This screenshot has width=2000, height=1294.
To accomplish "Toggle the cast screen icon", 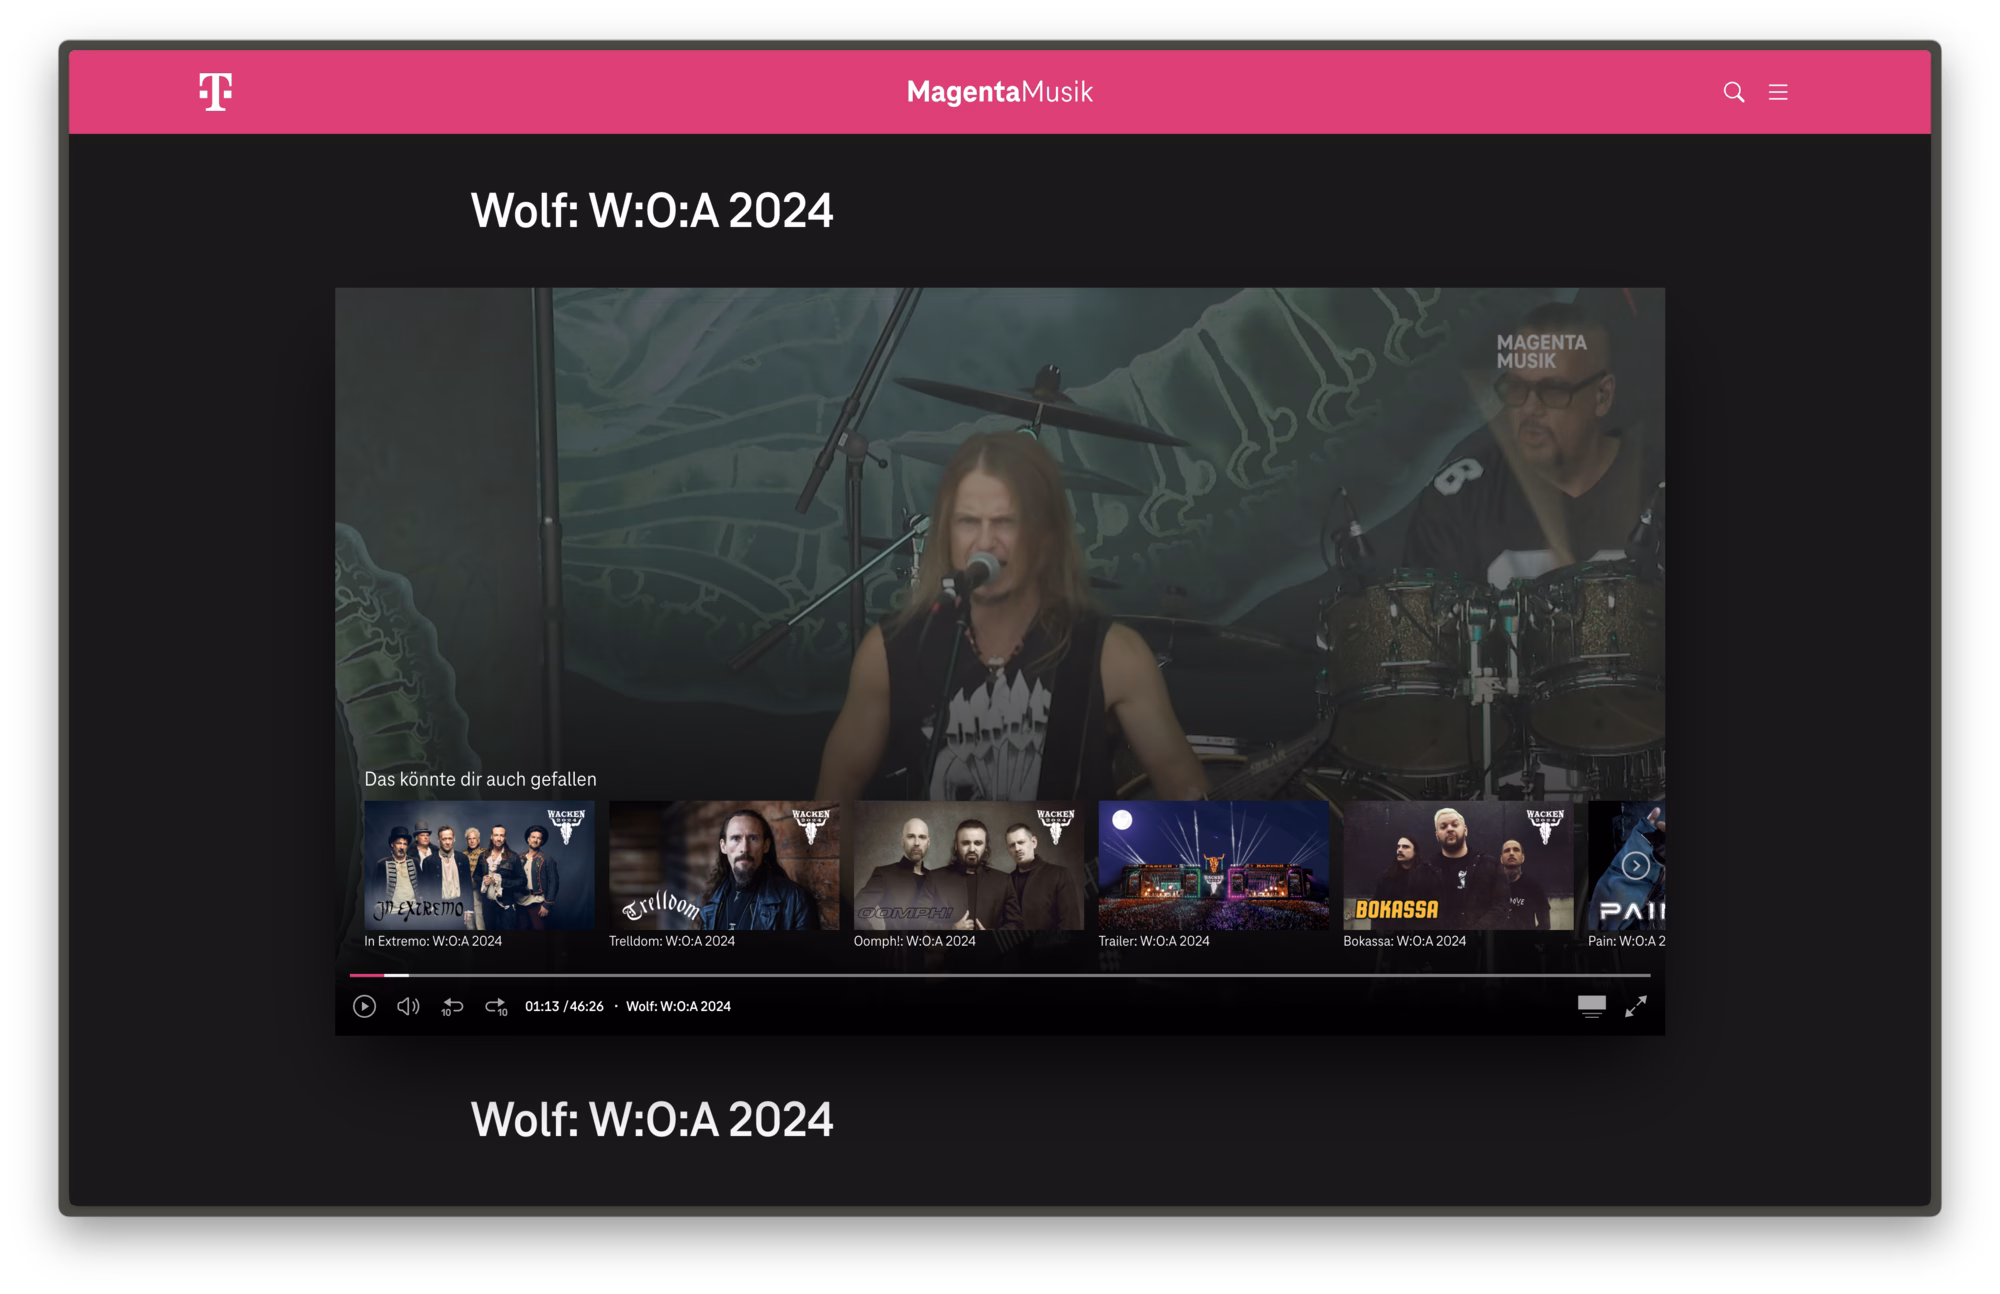I will pyautogui.click(x=1591, y=1006).
